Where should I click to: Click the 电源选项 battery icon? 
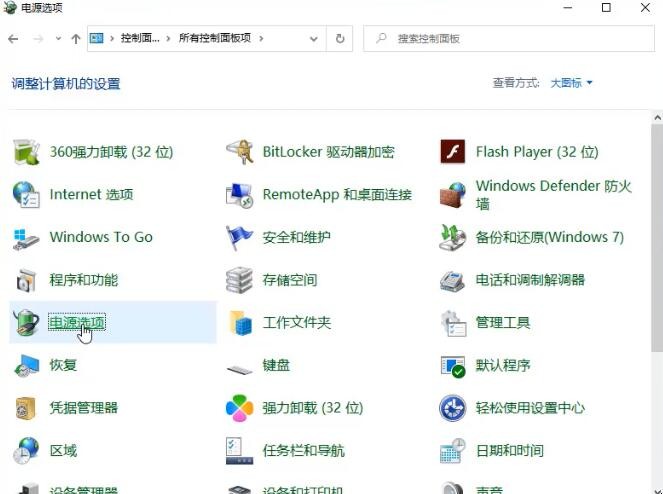click(26, 322)
